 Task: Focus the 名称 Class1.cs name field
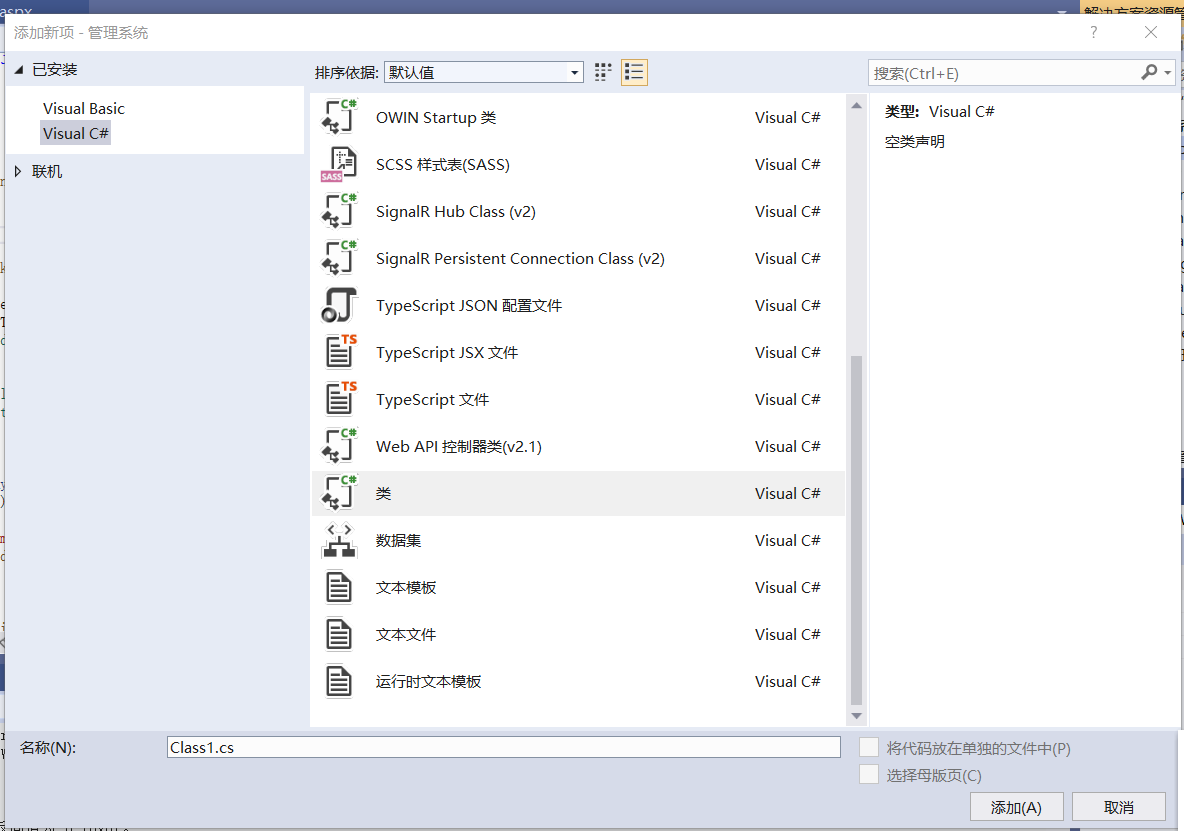(504, 747)
